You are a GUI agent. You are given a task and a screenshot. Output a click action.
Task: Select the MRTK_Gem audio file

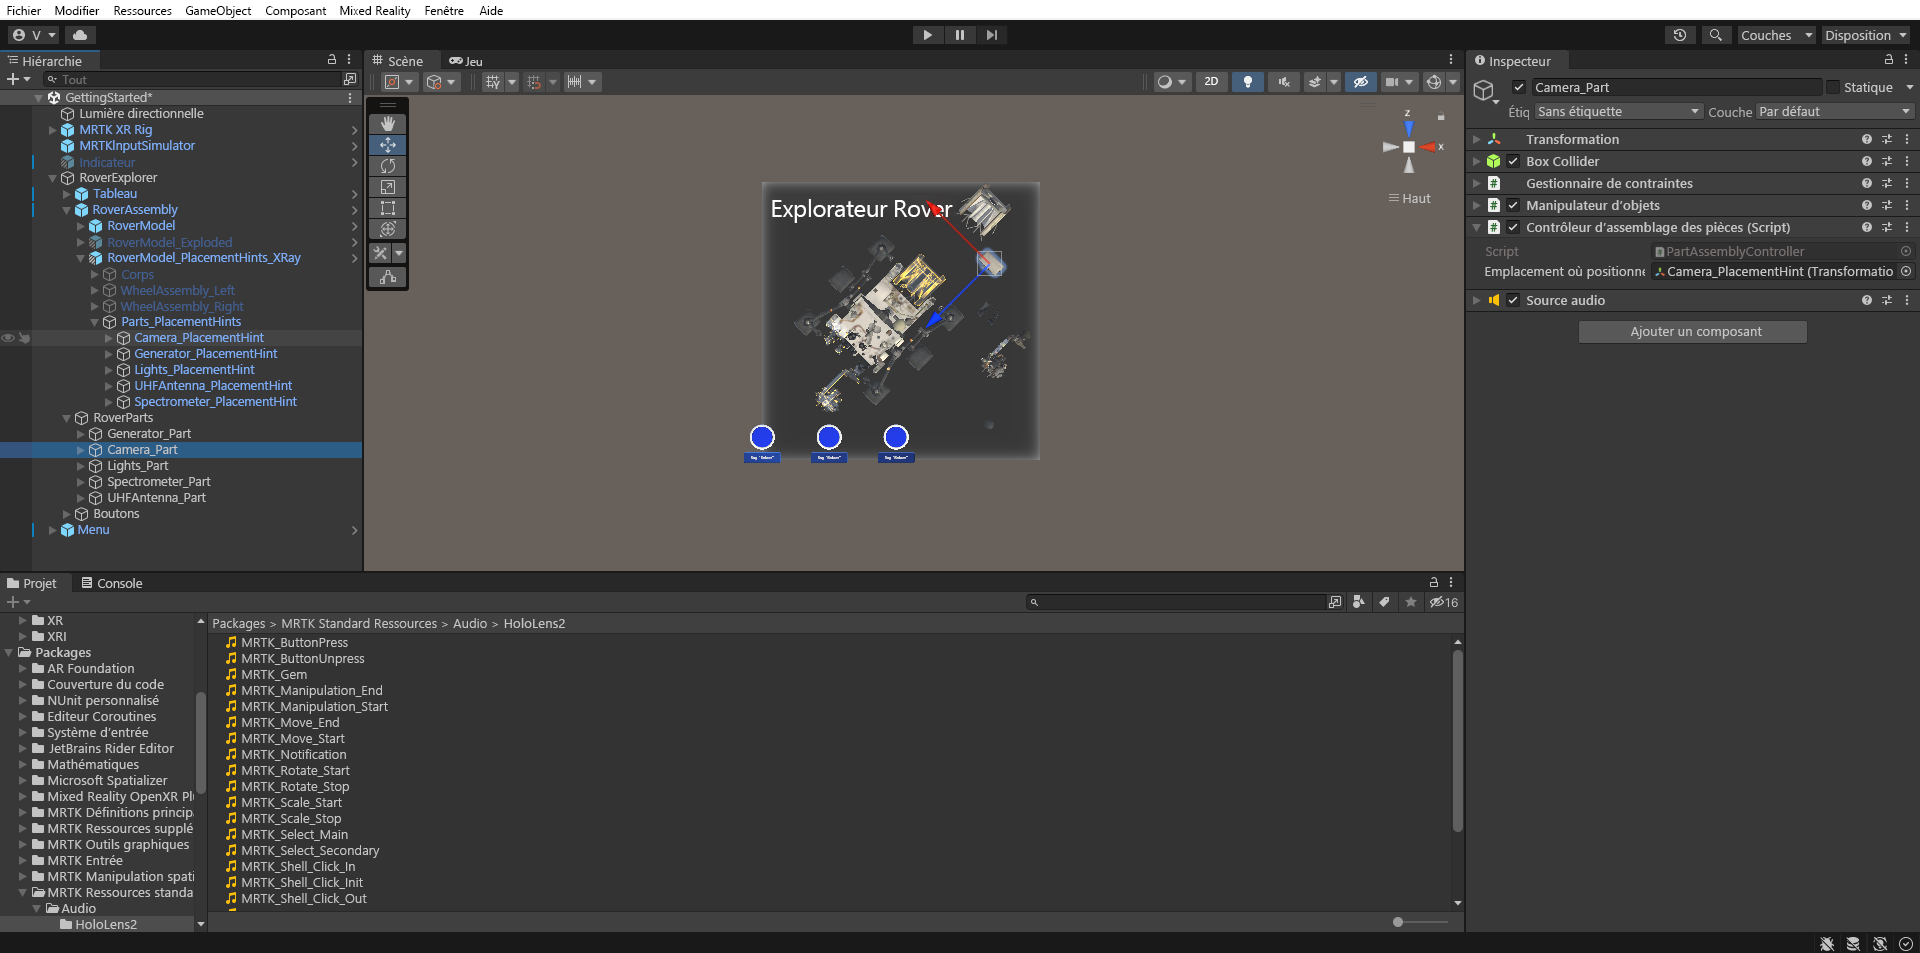[x=275, y=675]
